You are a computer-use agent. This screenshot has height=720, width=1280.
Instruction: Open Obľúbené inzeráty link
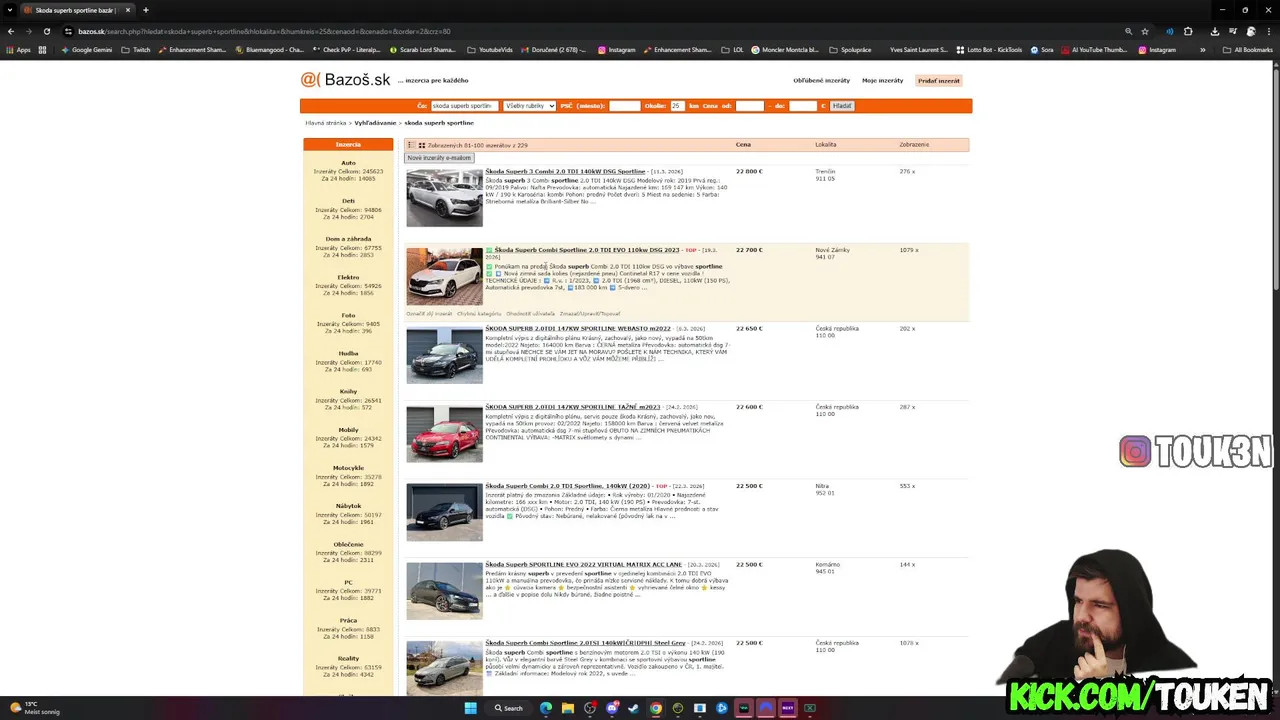coord(821,80)
